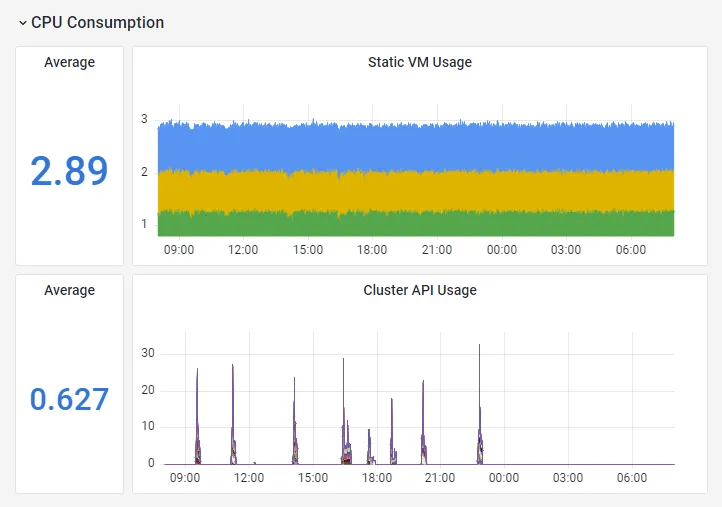Click the 12:00 label on Cluster API Usage axis
This screenshot has width=722, height=507.
tap(249, 478)
